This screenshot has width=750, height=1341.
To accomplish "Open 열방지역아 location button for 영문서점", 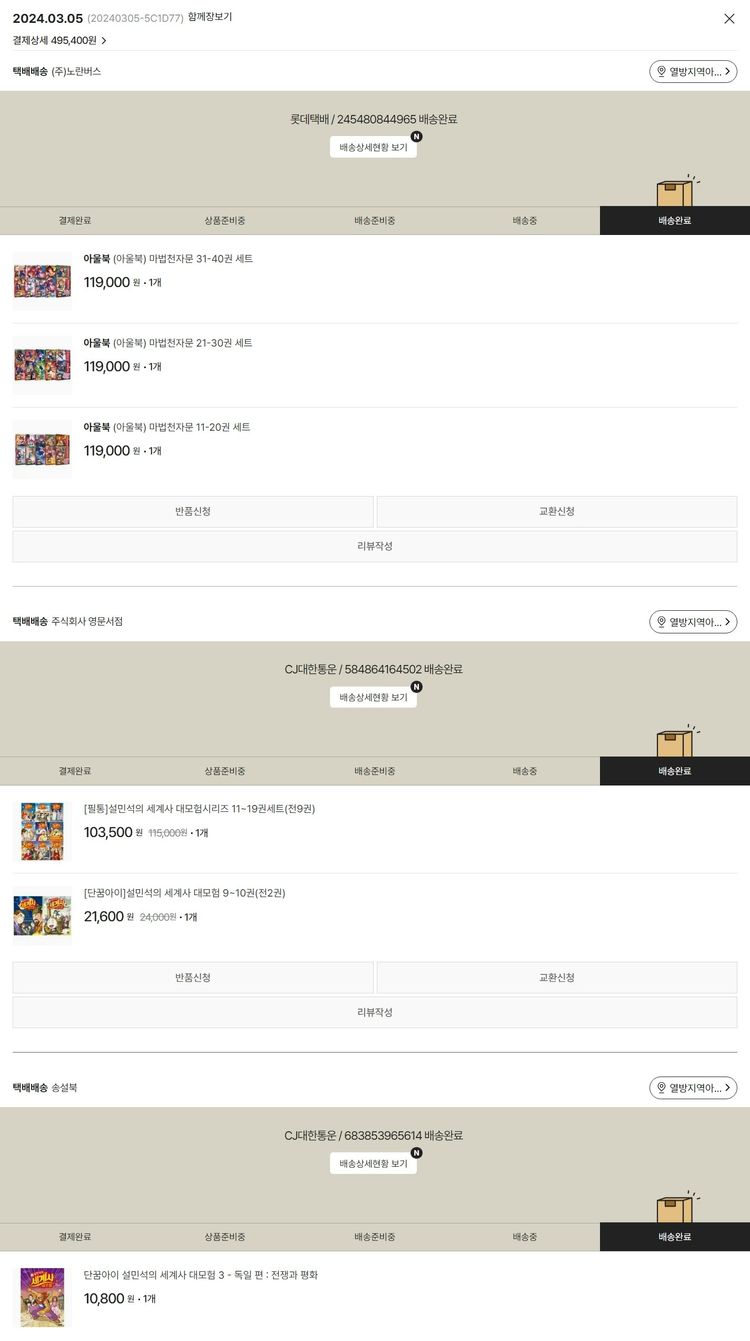I will pyautogui.click(x=693, y=622).
